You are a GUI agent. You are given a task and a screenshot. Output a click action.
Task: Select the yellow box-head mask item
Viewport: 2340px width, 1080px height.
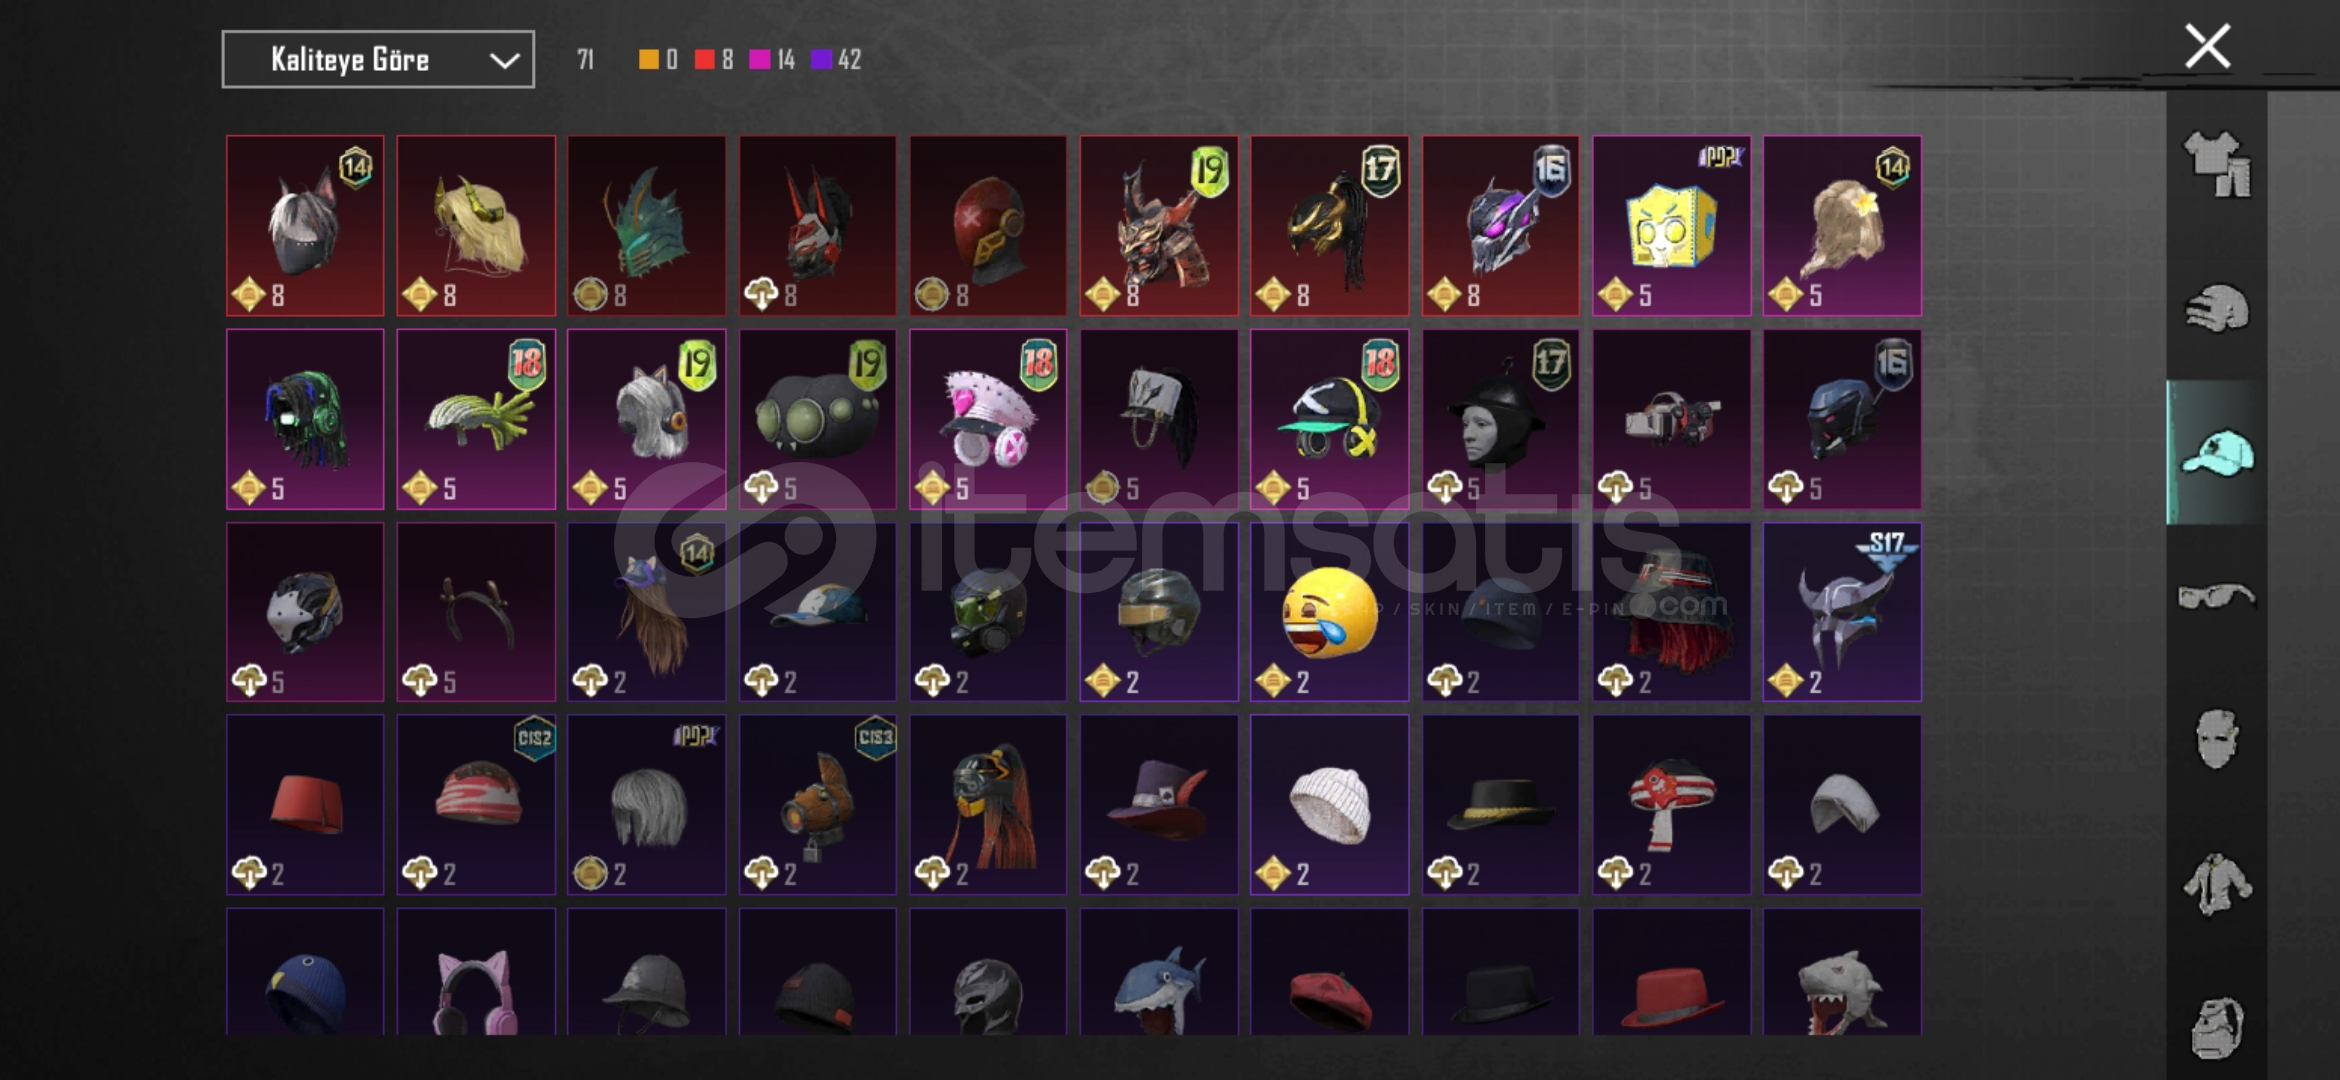point(1671,226)
